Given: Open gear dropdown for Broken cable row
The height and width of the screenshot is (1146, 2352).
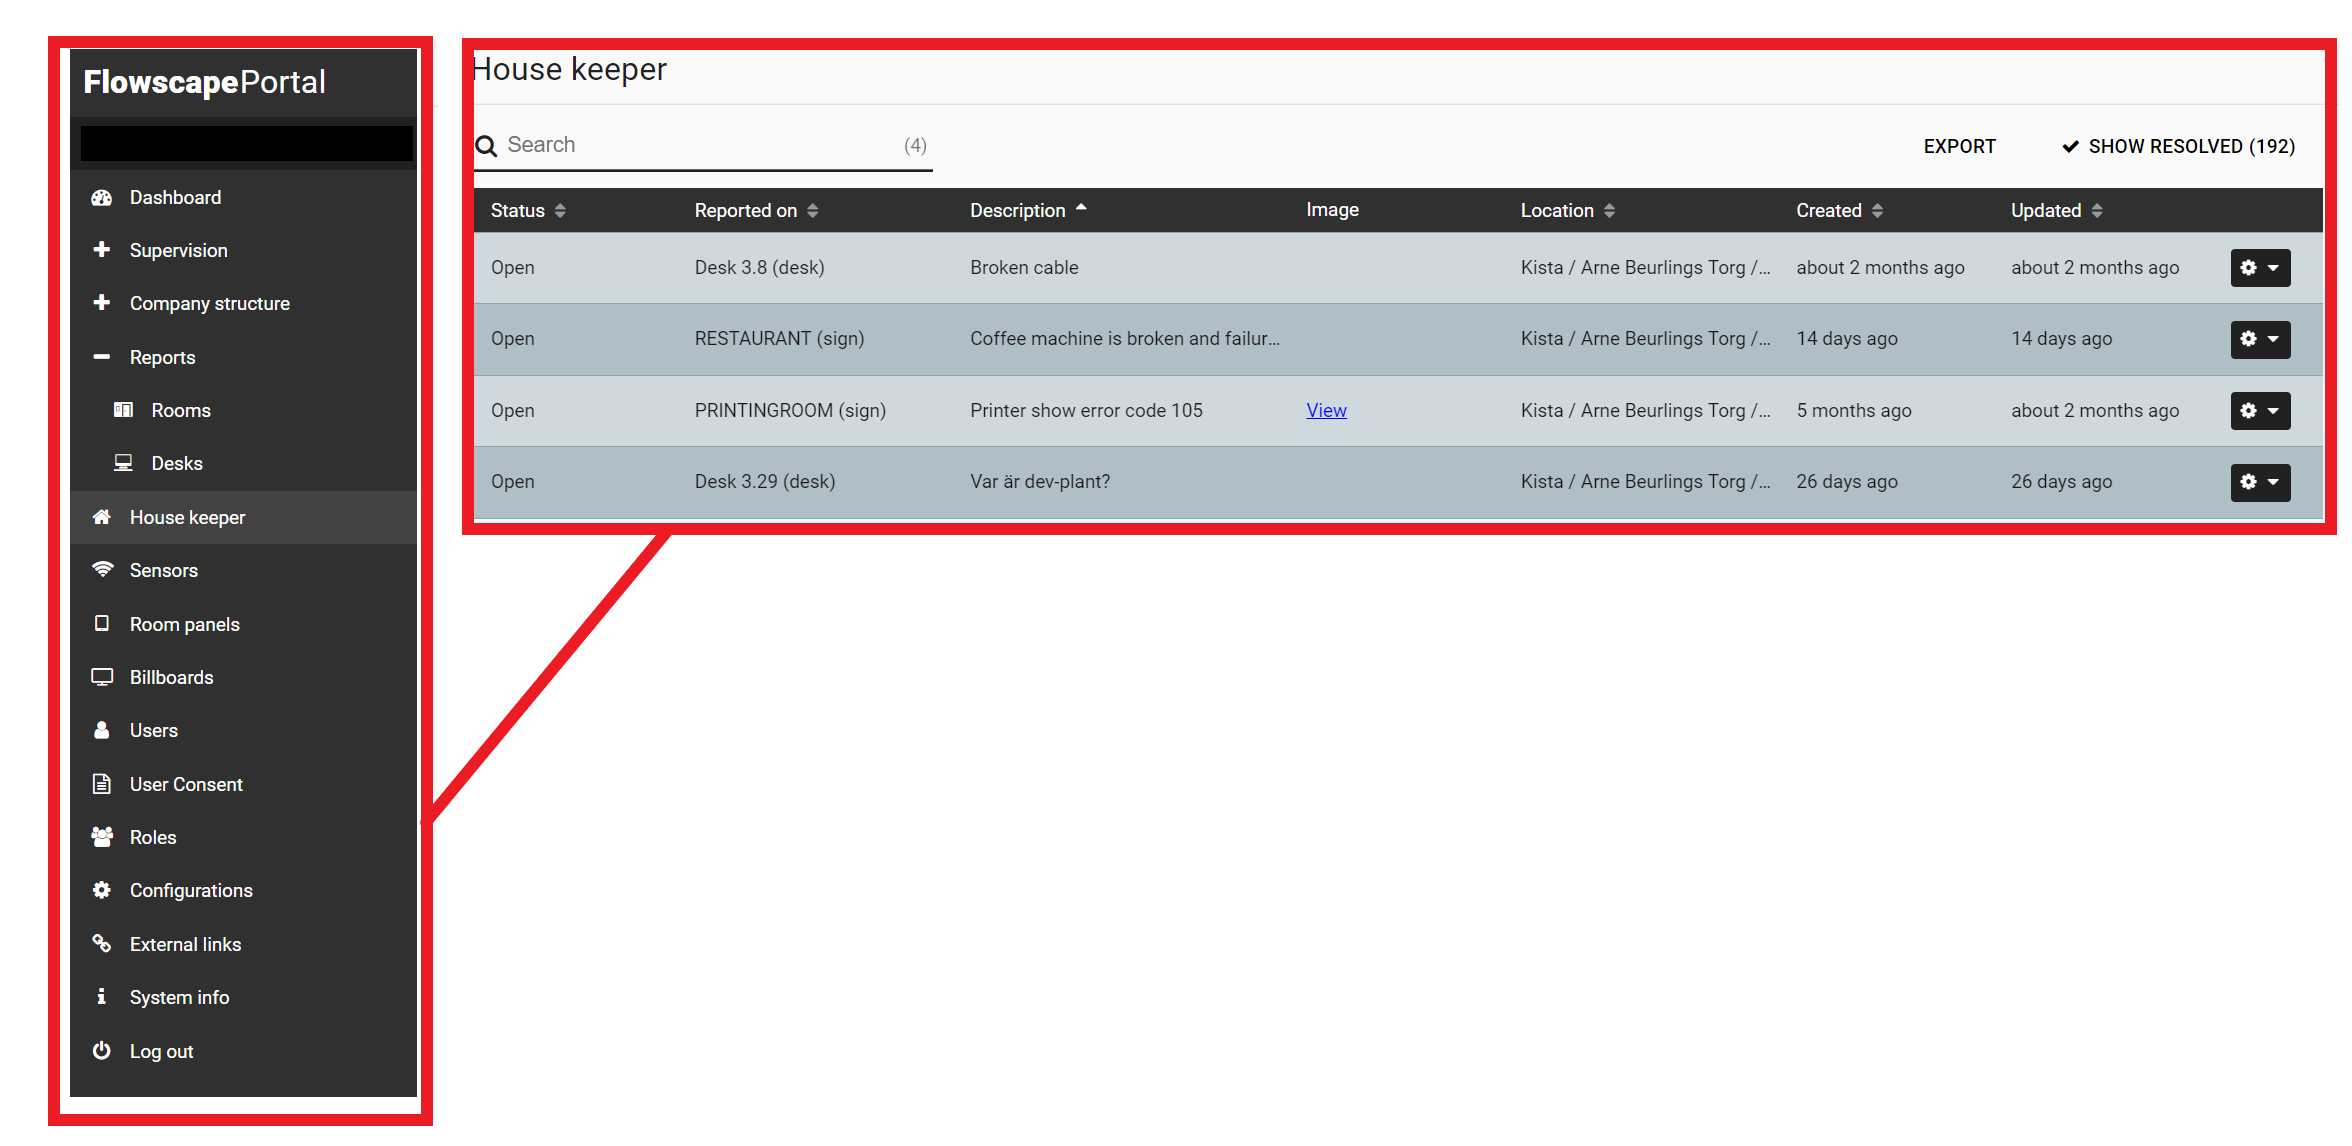Looking at the screenshot, I should point(2260,268).
